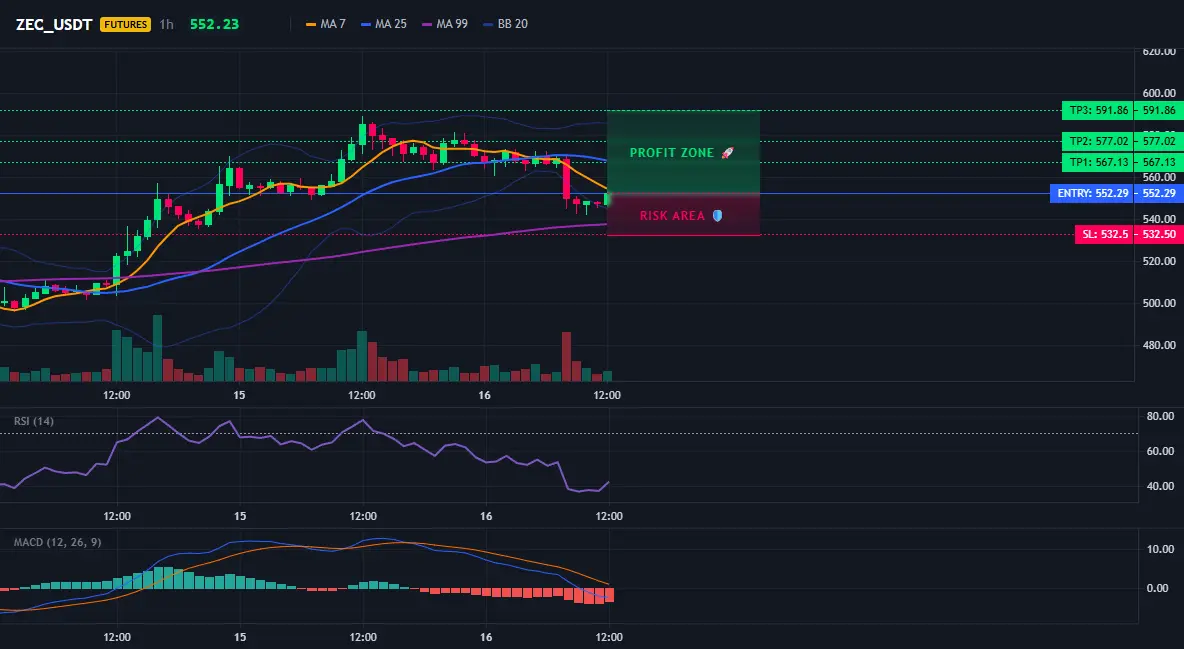This screenshot has width=1184, height=649.
Task: Click the 540.00 price axis value
Action: click(x=1159, y=219)
